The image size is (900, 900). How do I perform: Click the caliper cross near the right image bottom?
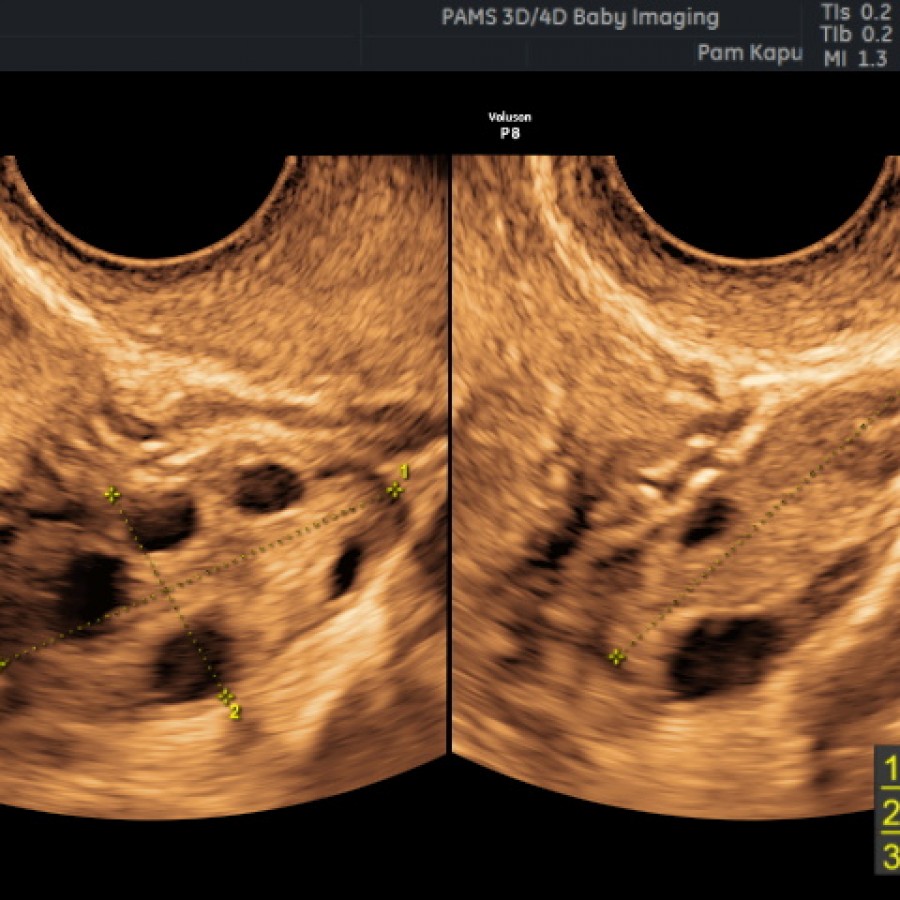(x=615, y=658)
